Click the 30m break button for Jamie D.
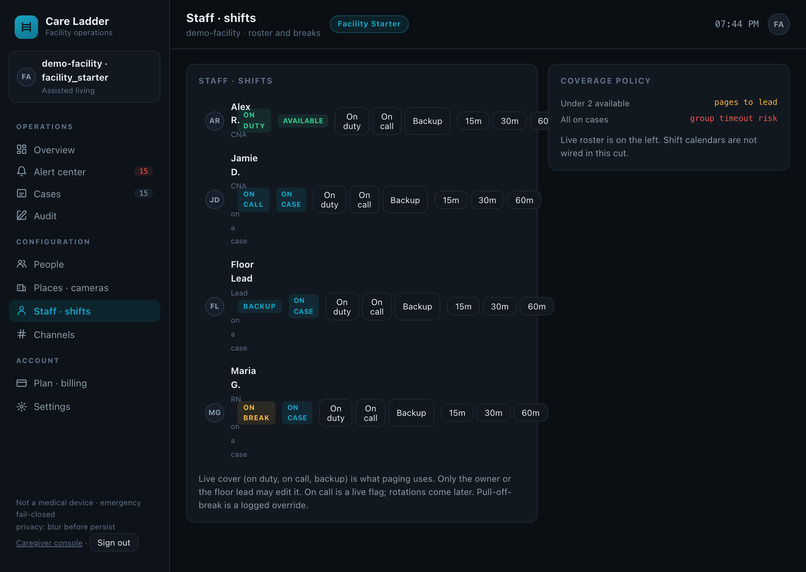 pos(487,200)
